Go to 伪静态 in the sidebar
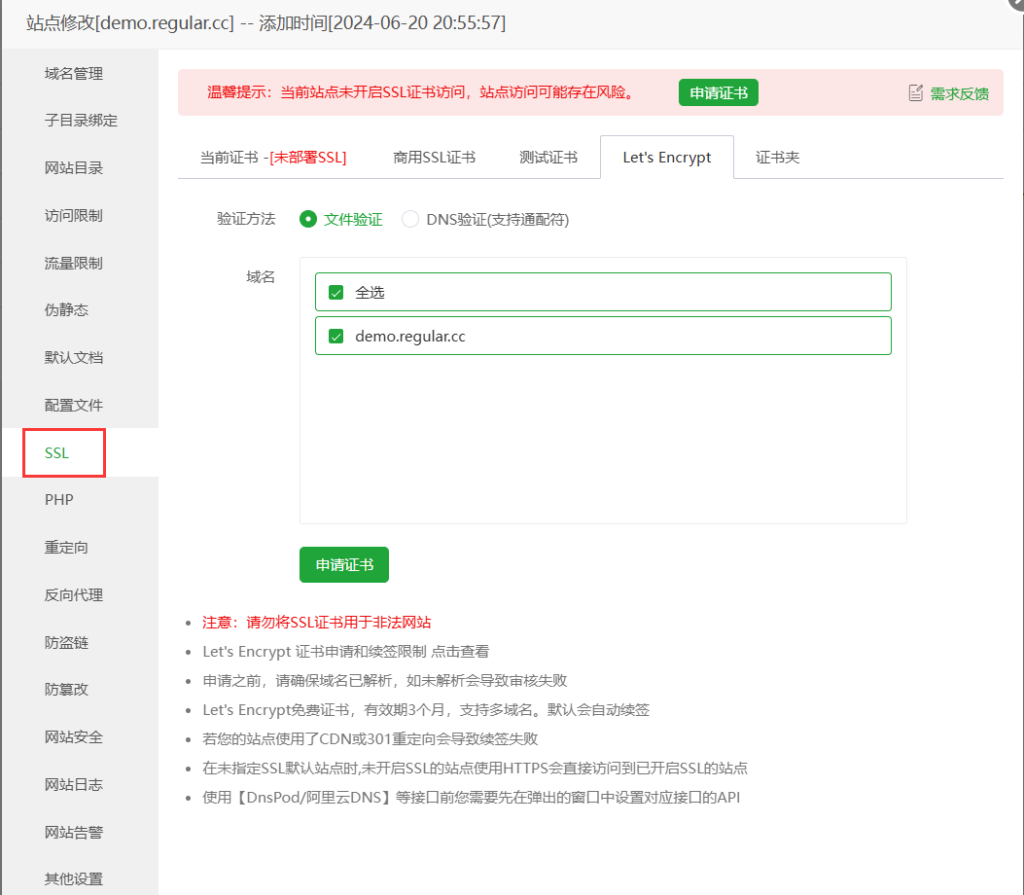 pyautogui.click(x=67, y=311)
